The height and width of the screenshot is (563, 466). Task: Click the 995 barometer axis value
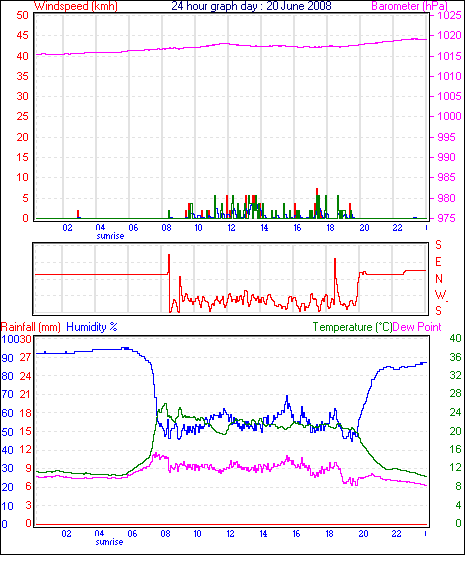pyautogui.click(x=447, y=137)
